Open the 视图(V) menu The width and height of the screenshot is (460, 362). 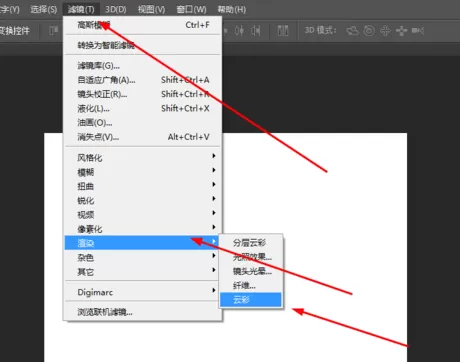[151, 9]
